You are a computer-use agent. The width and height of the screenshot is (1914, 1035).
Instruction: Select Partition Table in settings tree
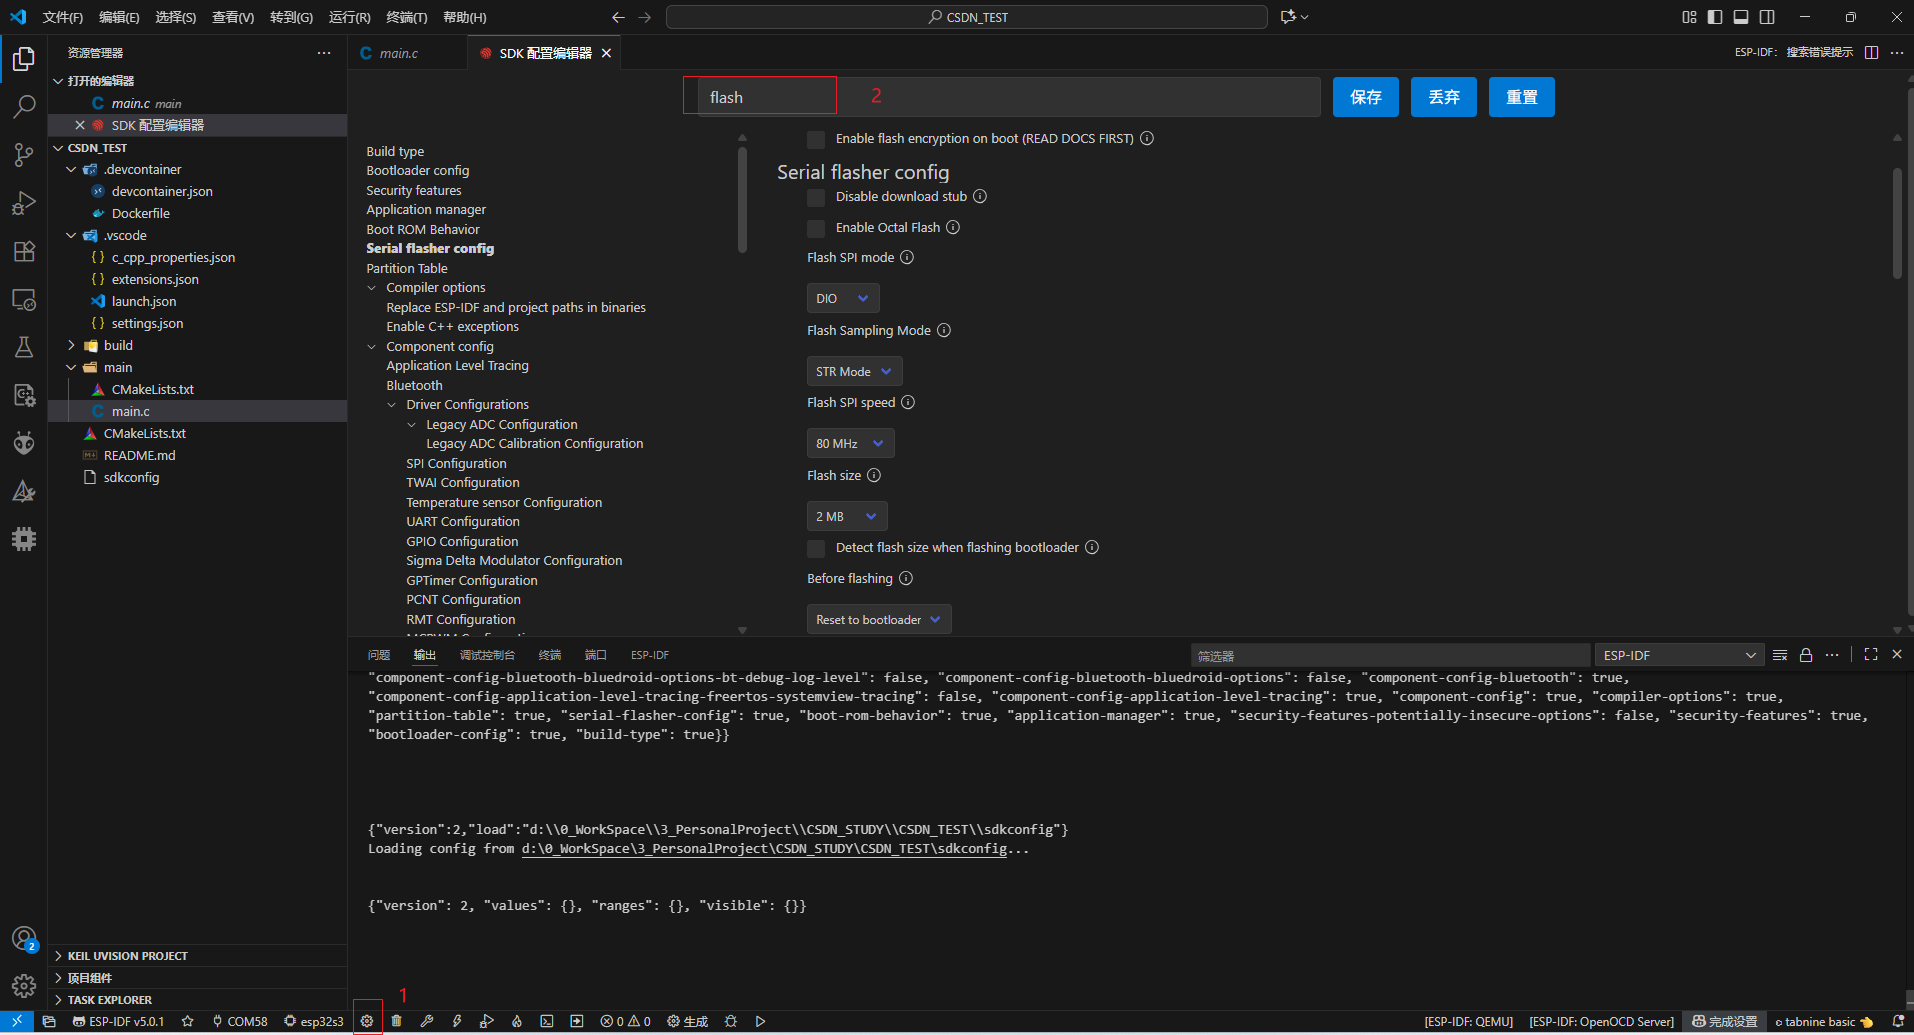407,268
